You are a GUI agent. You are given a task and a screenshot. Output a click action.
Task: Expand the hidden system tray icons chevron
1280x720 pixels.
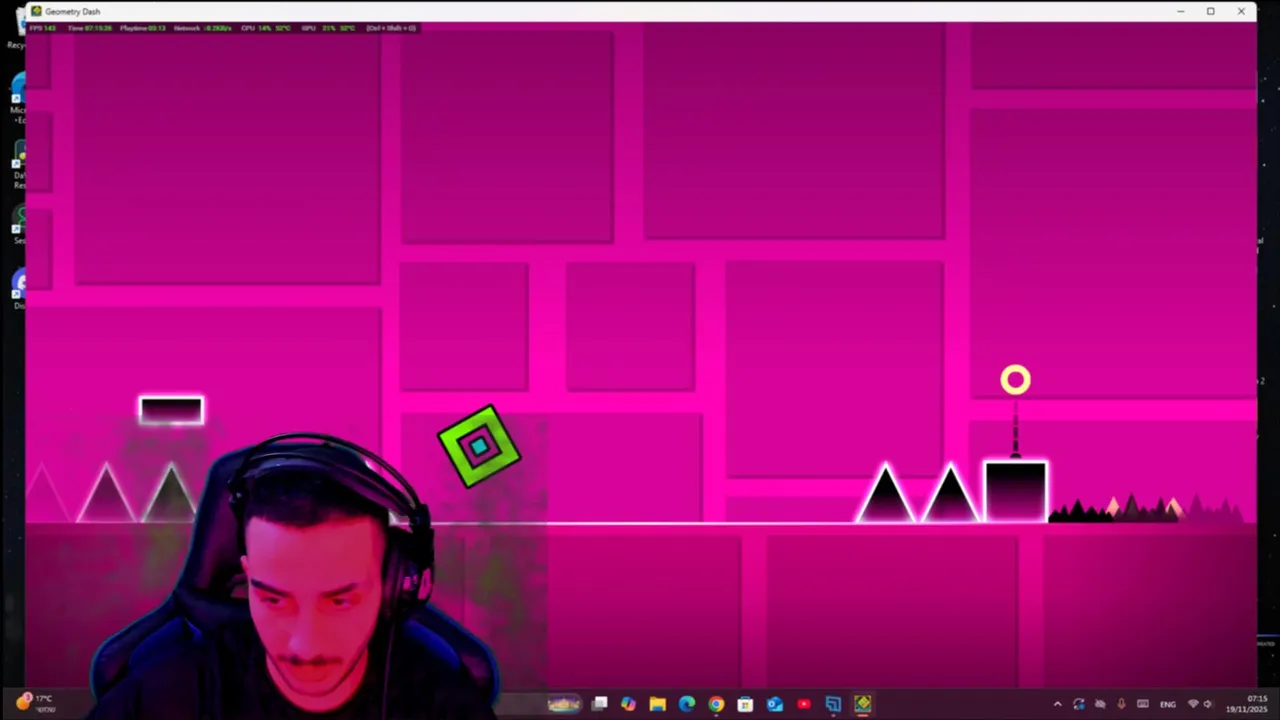(x=1058, y=704)
